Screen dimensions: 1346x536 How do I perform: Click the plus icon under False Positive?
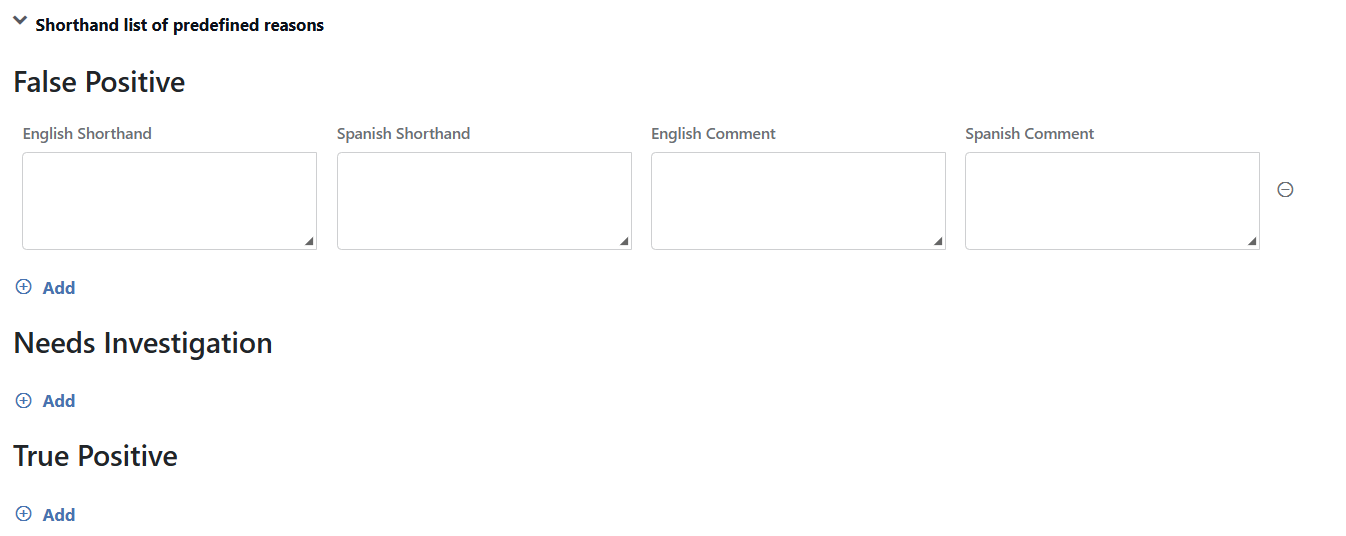click(x=24, y=287)
